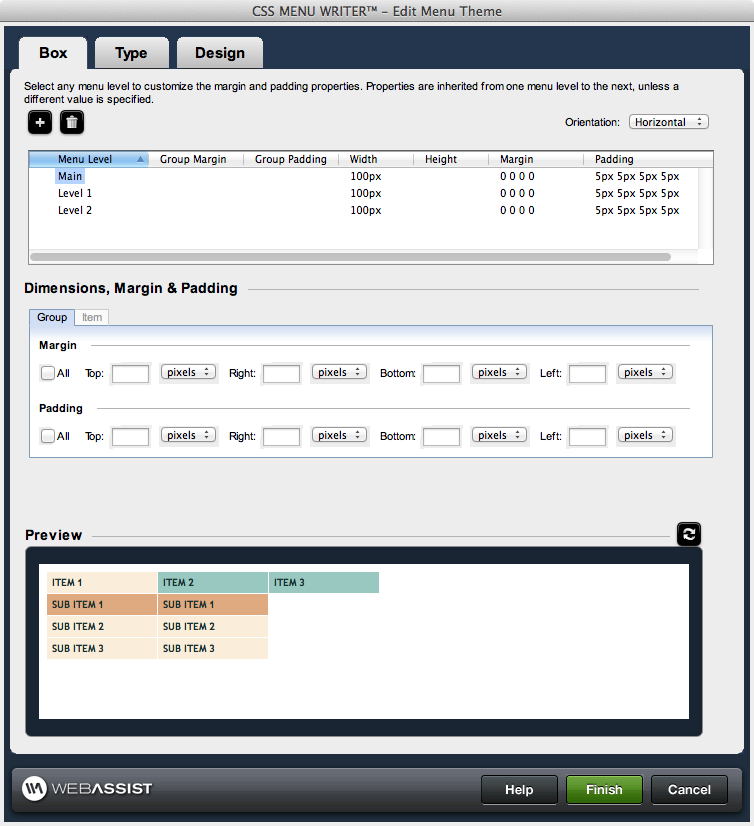Click the Padding Right input field
754x826 pixels.
tap(281, 437)
